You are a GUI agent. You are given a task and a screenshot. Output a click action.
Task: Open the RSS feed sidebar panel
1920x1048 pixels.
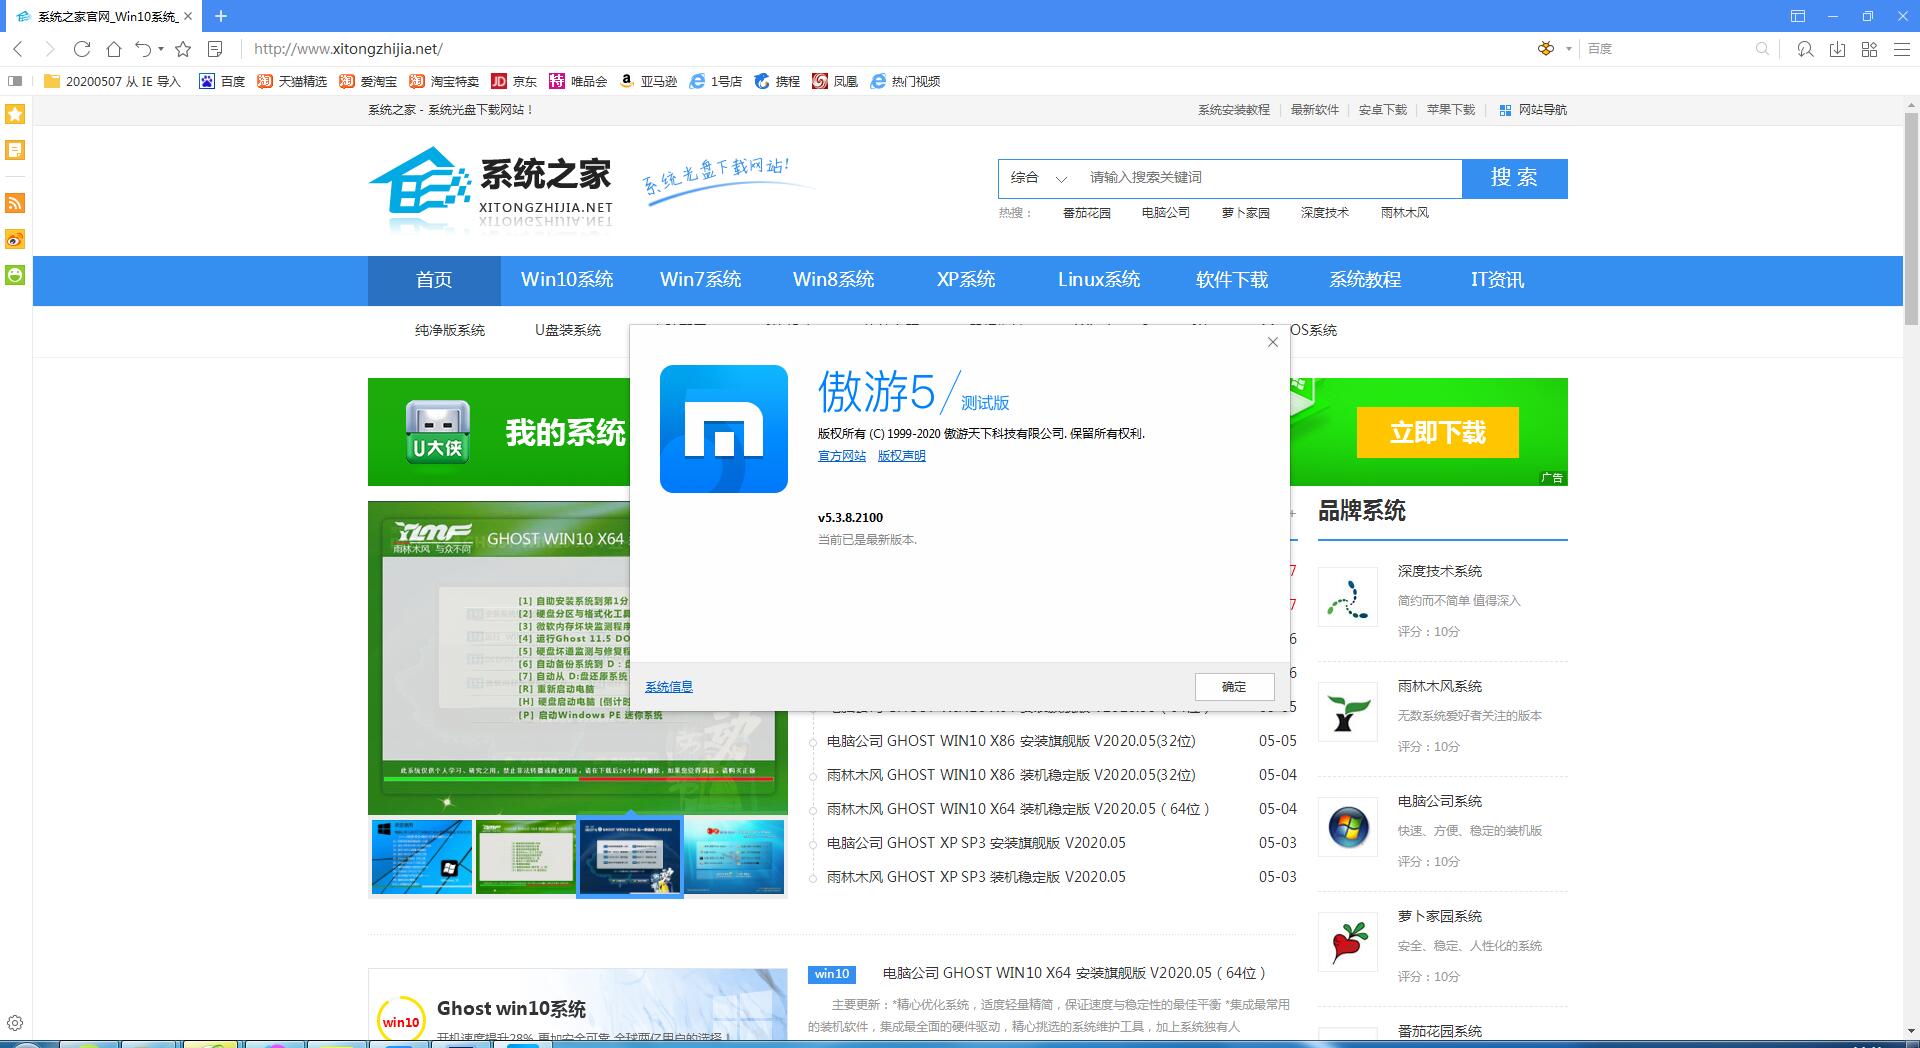(15, 203)
